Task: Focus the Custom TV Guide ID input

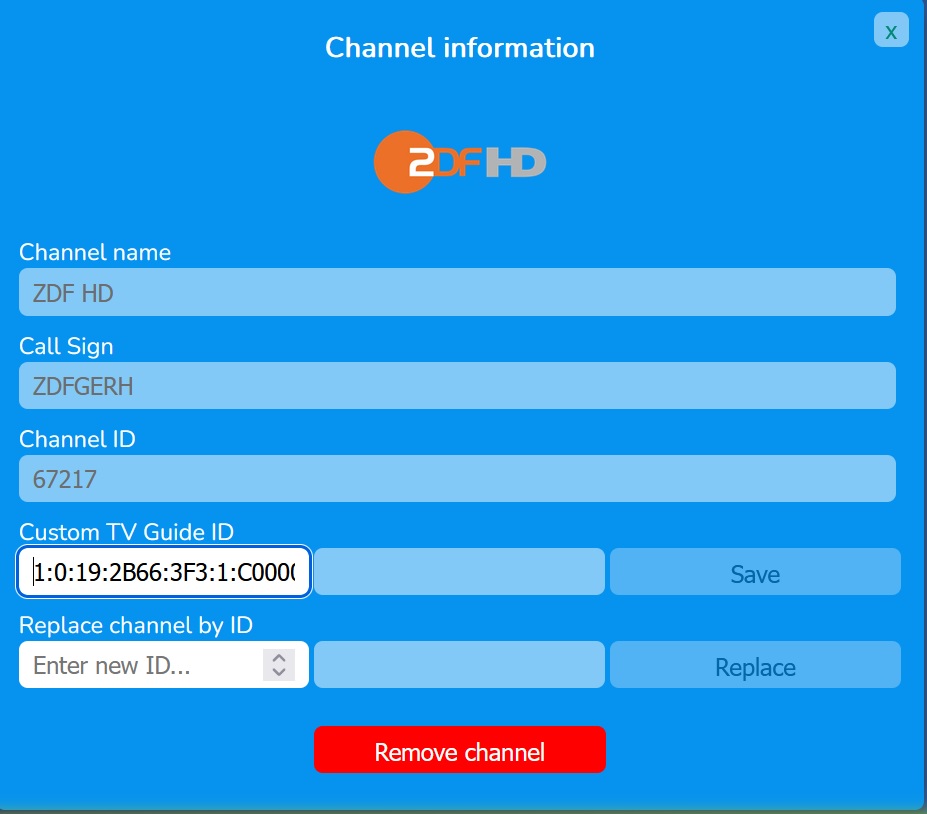Action: 164,572
